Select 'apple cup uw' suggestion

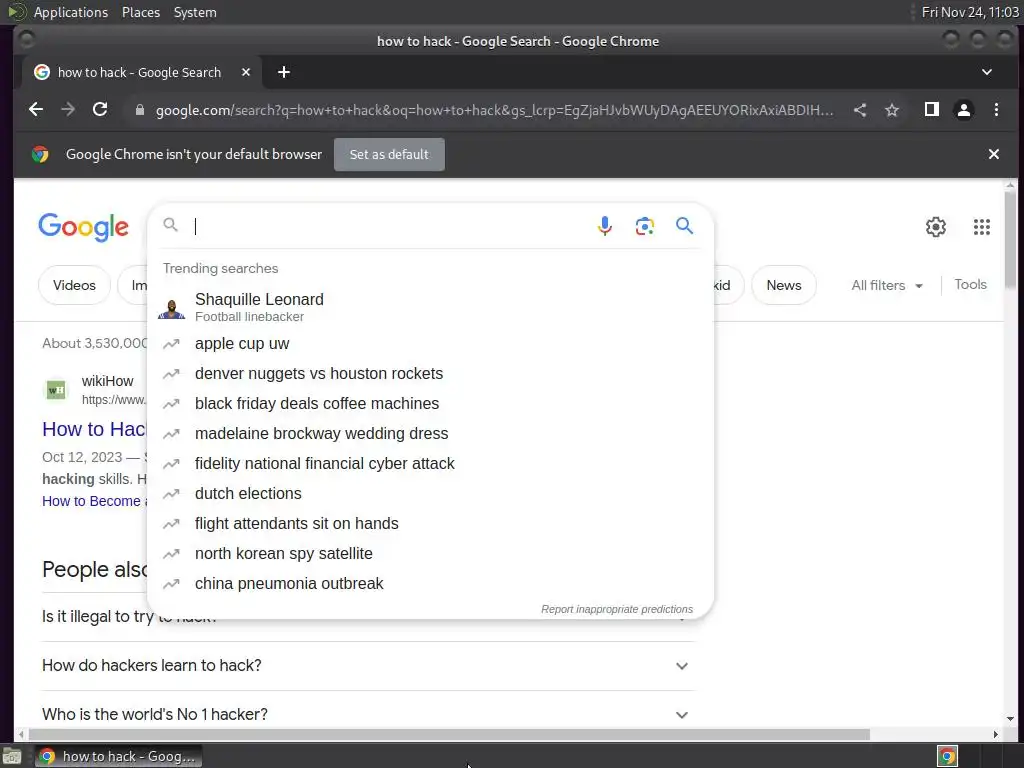(x=430, y=344)
